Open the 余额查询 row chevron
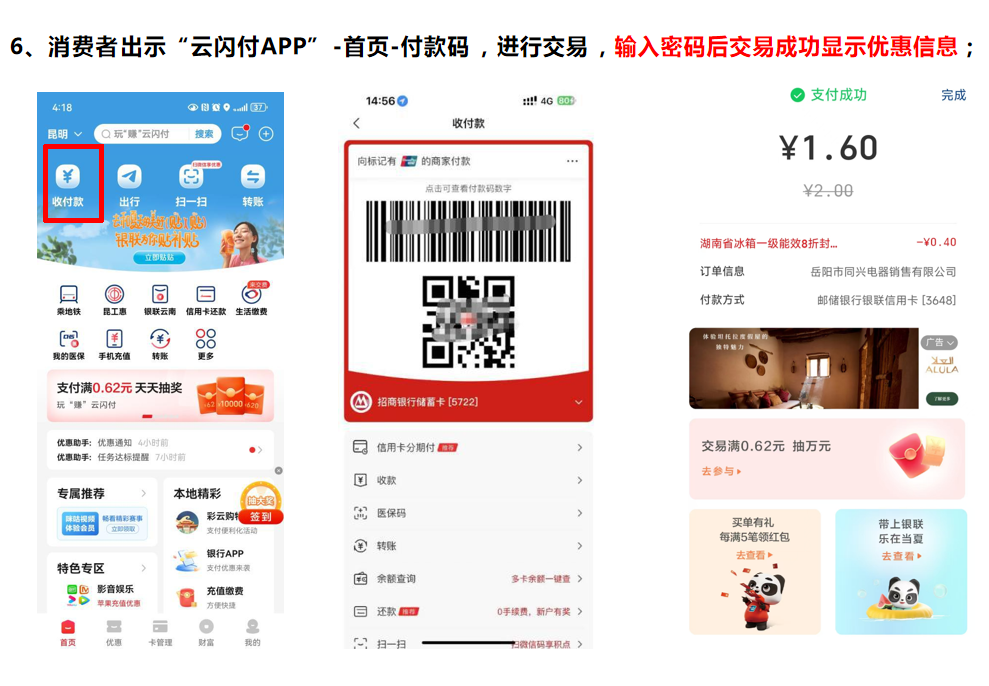 tap(580, 578)
